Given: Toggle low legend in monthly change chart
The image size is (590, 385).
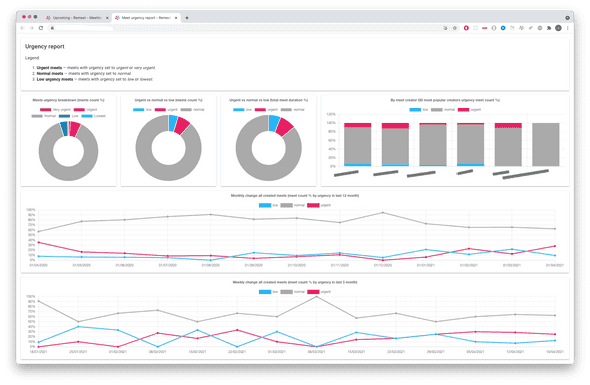Looking at the screenshot, I should pos(269,205).
